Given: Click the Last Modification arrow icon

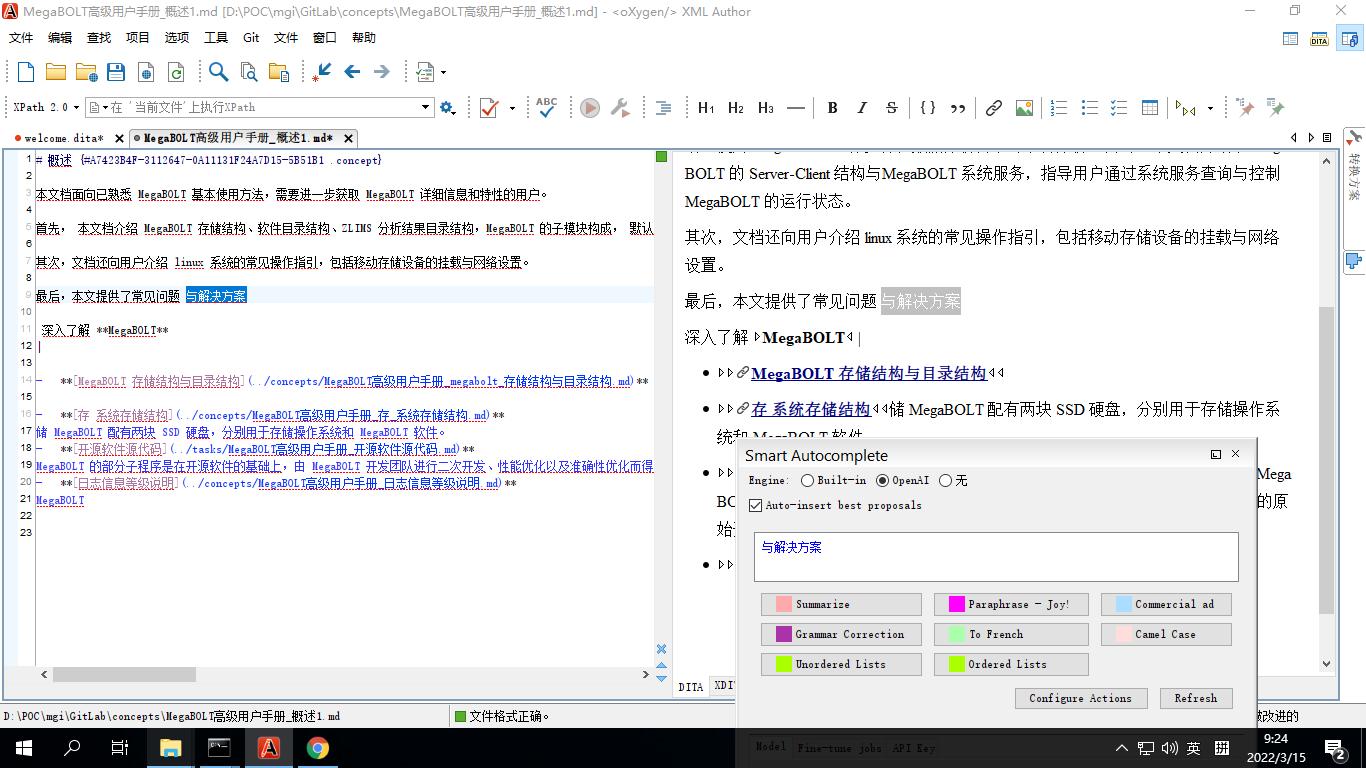Looking at the screenshot, I should coord(322,72).
